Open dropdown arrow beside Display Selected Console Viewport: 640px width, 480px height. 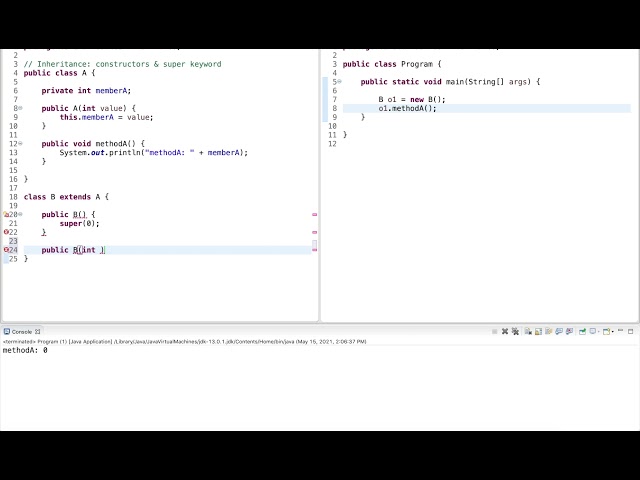(599, 332)
